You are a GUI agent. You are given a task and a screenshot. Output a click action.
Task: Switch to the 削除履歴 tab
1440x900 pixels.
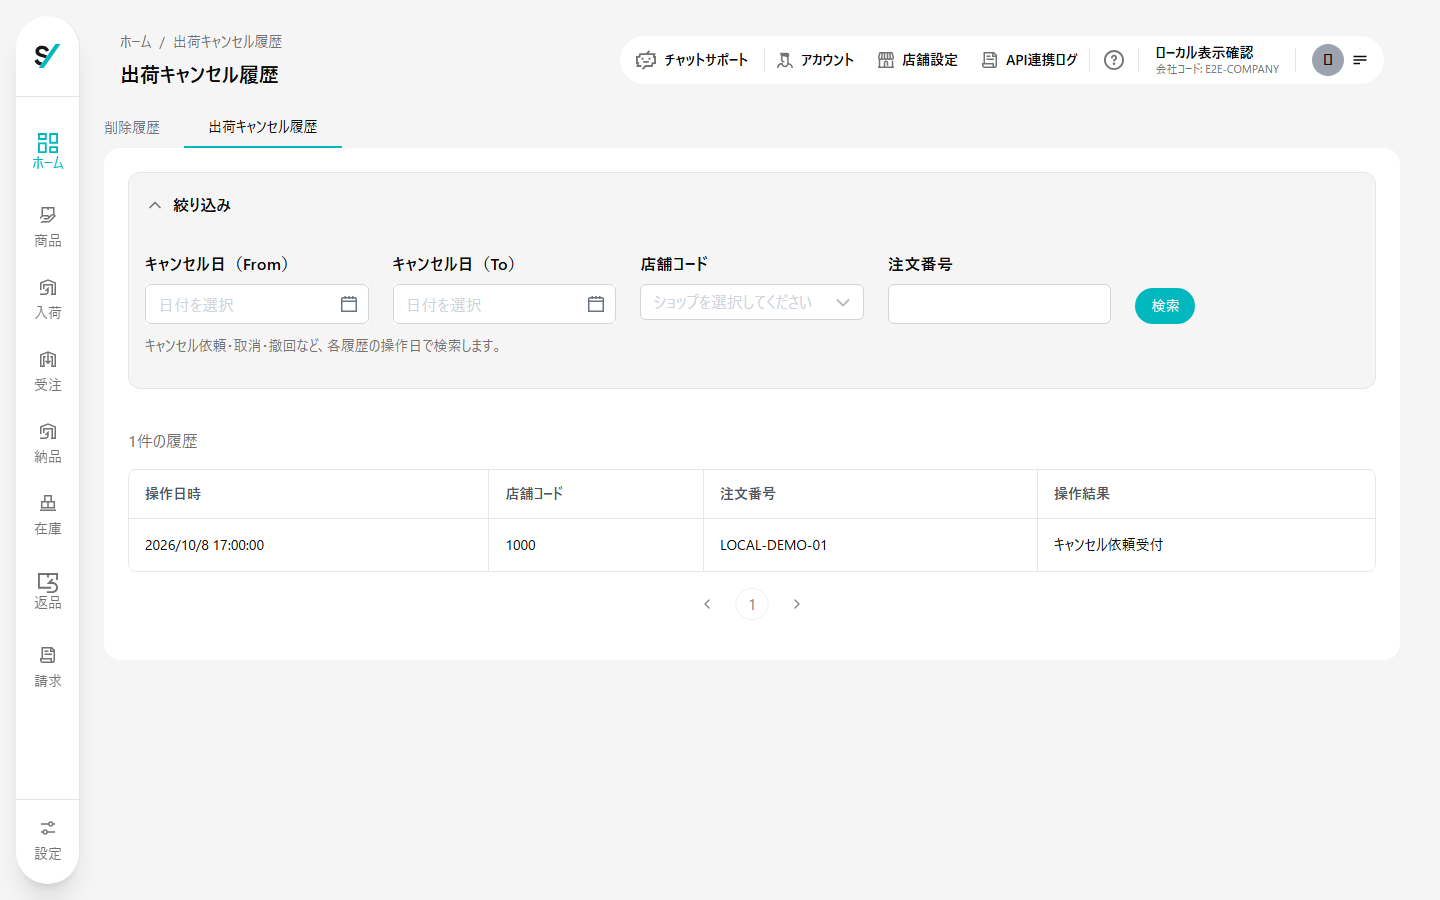pyautogui.click(x=132, y=128)
